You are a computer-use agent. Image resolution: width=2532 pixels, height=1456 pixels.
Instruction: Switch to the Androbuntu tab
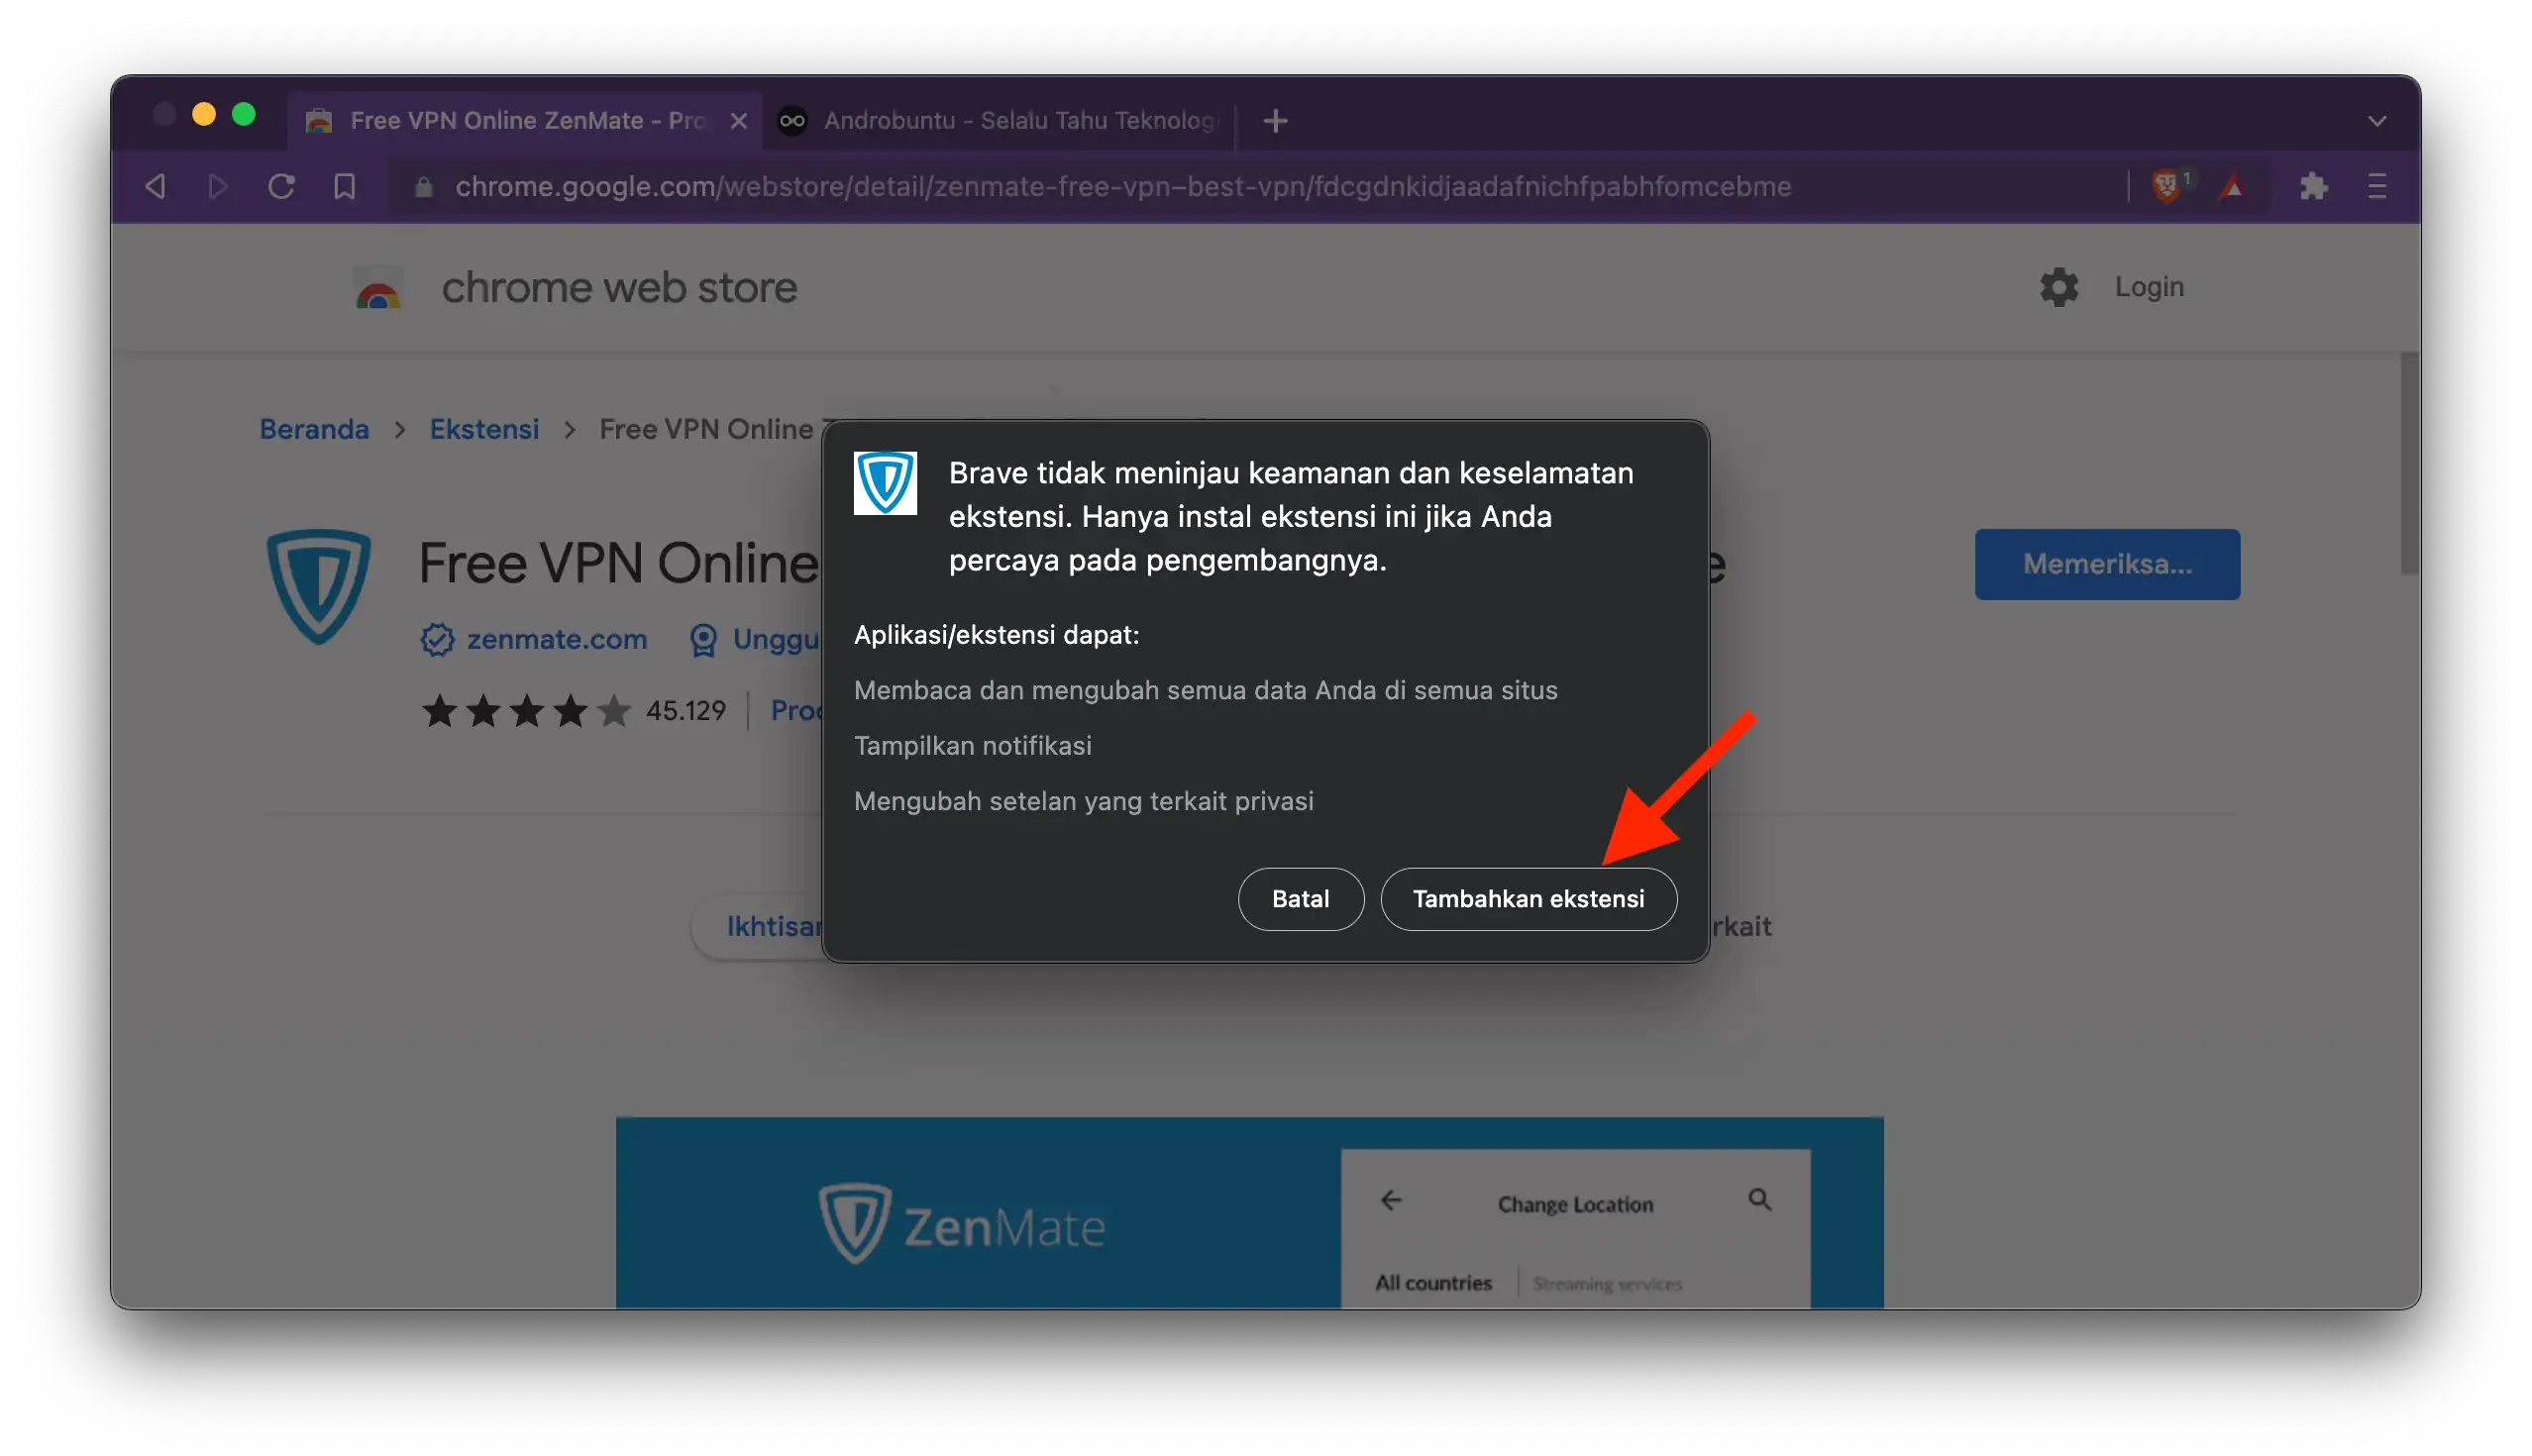[1000, 120]
